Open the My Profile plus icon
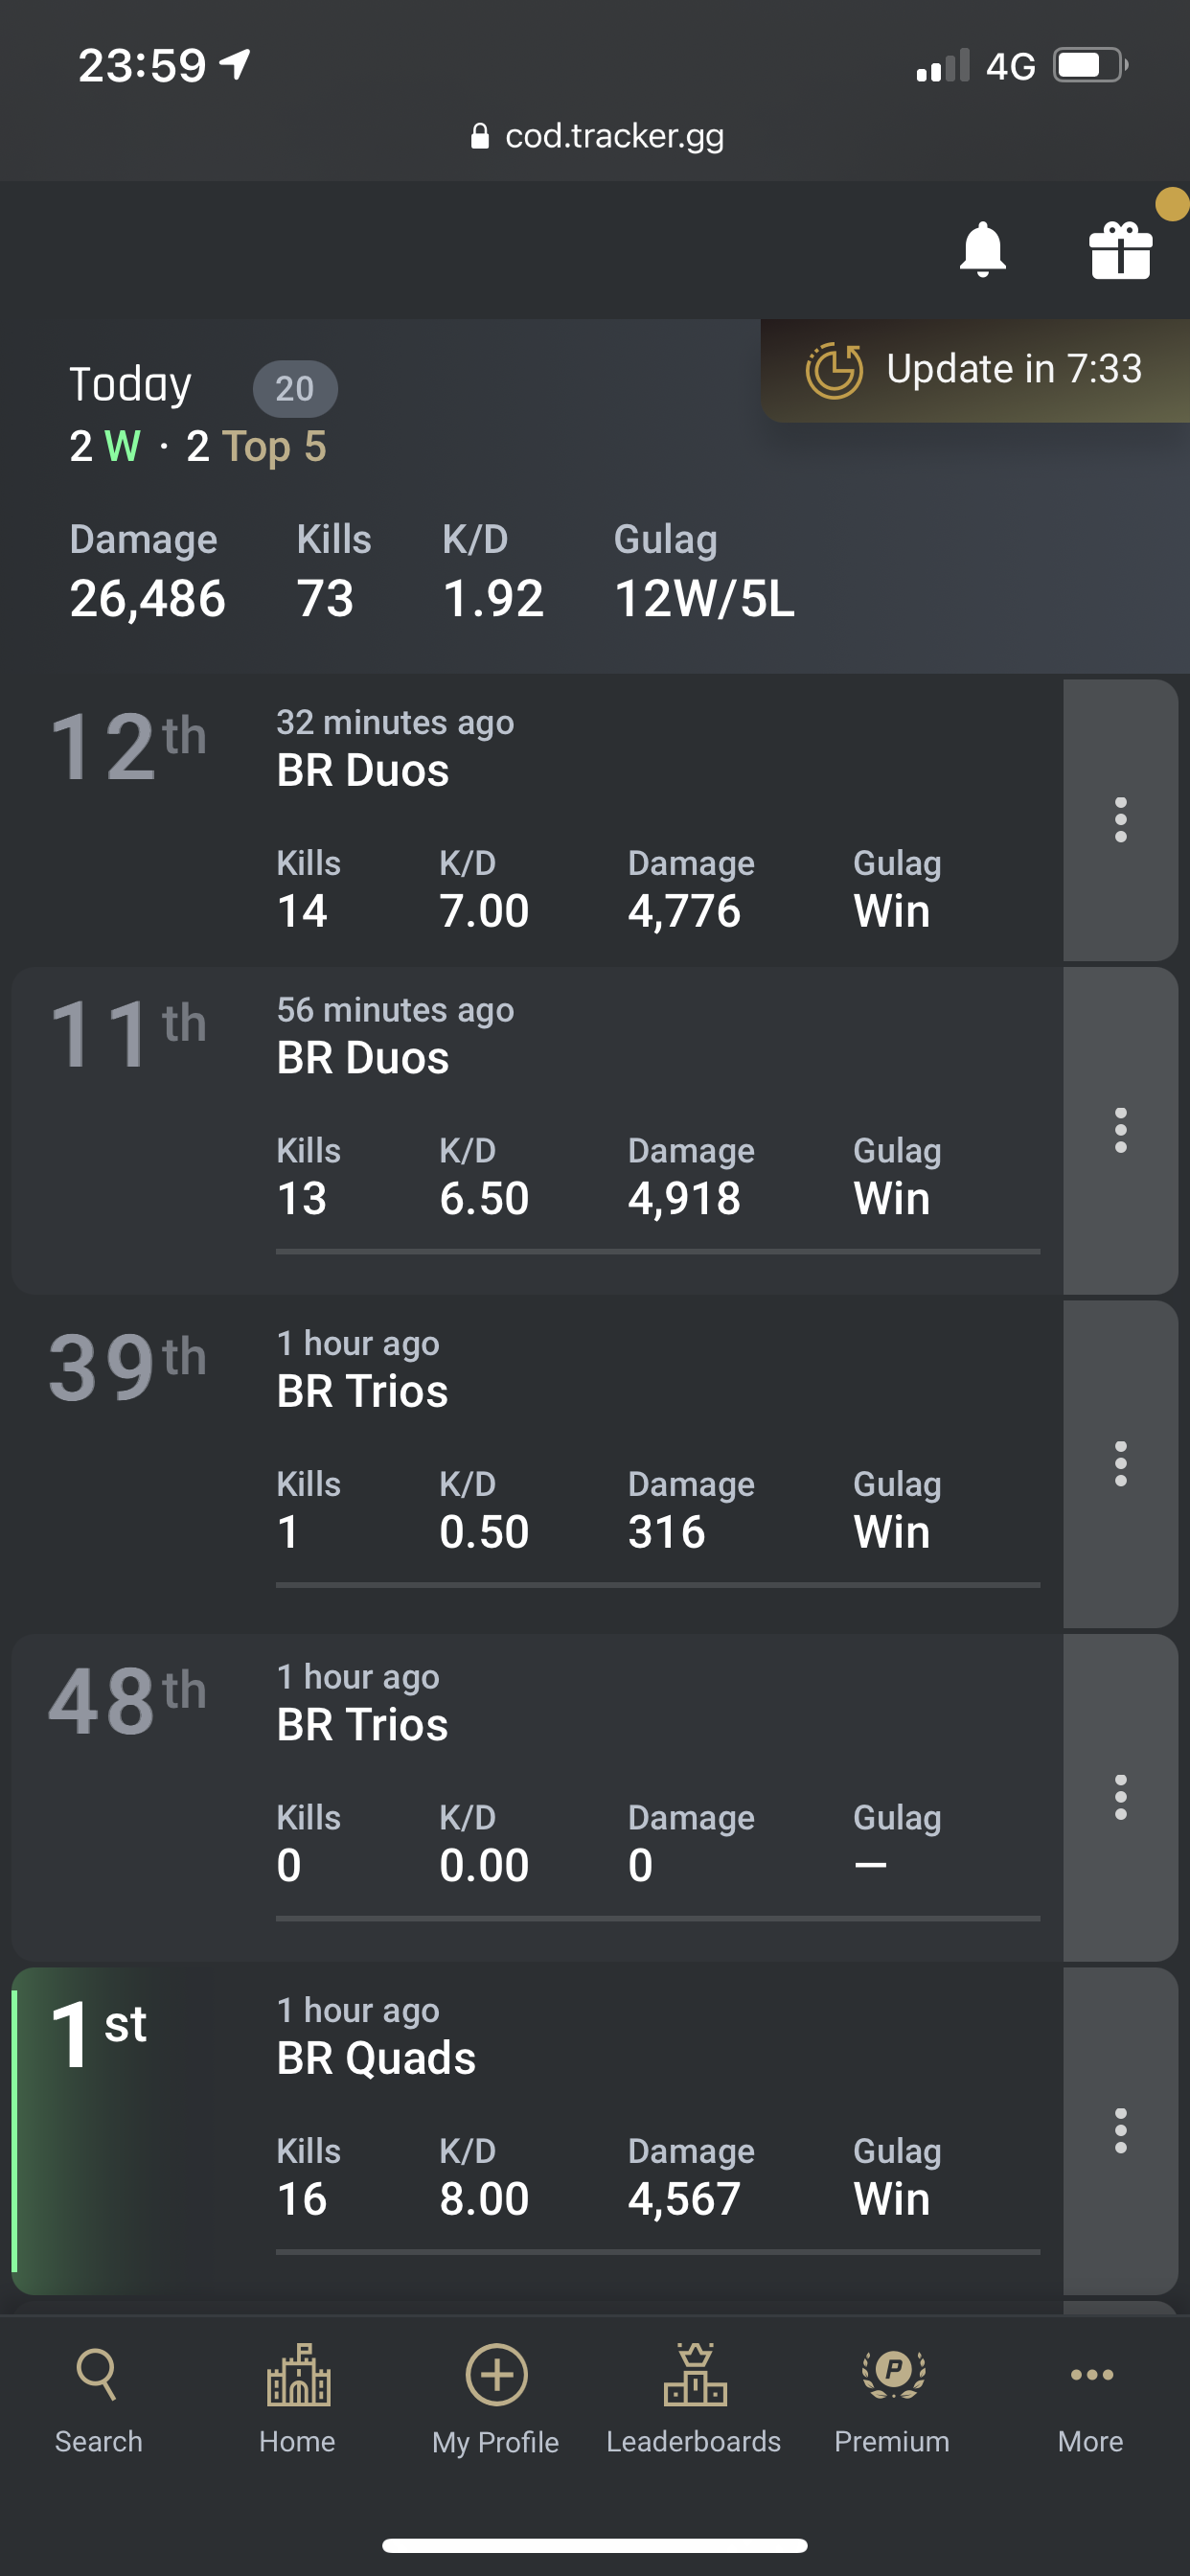1190x2576 pixels. (x=496, y=2400)
